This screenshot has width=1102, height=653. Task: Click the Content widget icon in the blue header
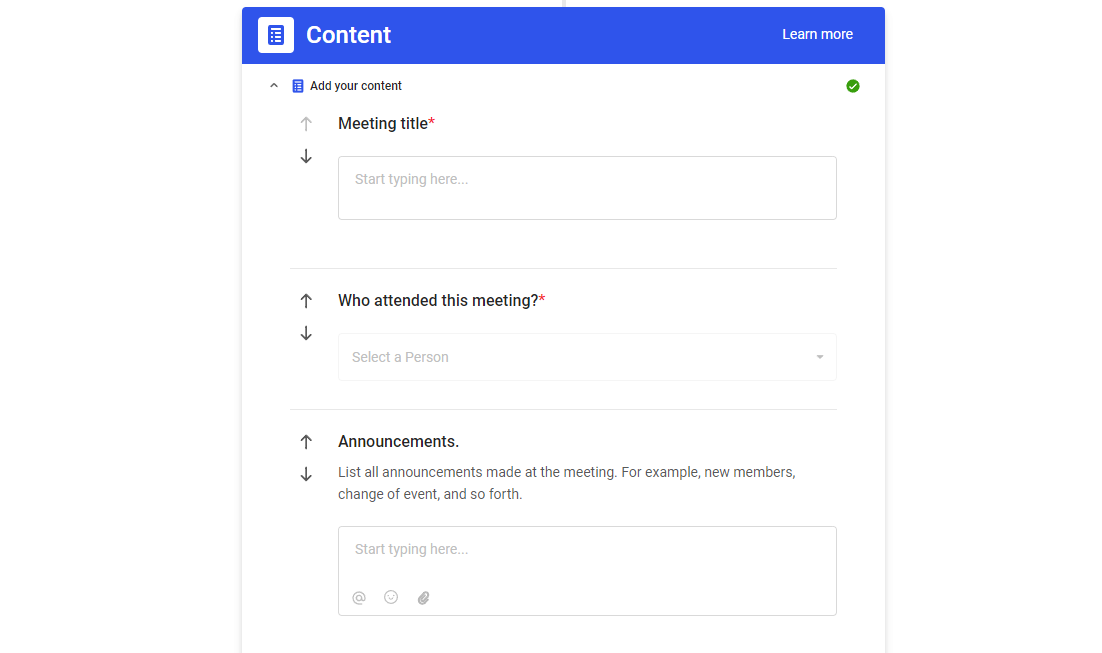click(x=274, y=33)
